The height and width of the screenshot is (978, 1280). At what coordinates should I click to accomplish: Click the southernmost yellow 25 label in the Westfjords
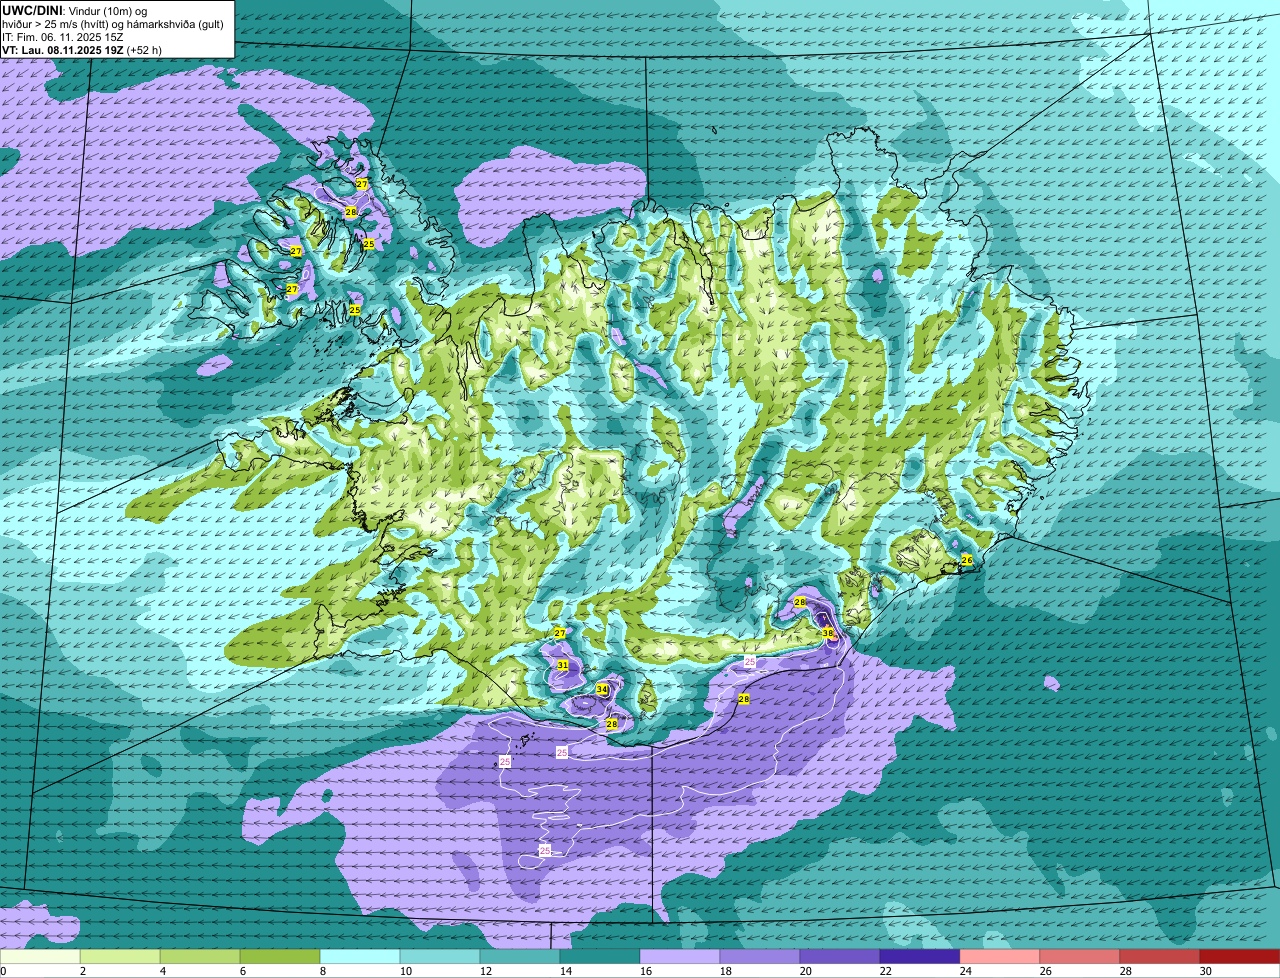click(x=355, y=310)
